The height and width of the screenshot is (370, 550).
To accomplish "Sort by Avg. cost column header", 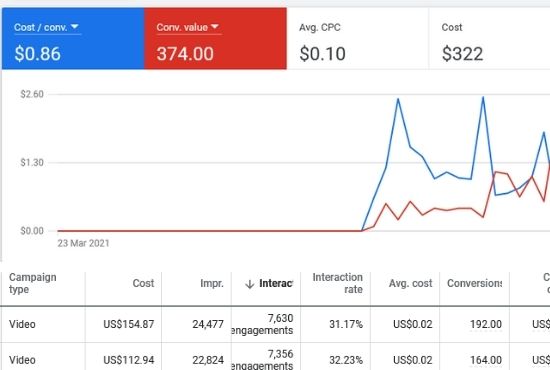I will 410,283.
